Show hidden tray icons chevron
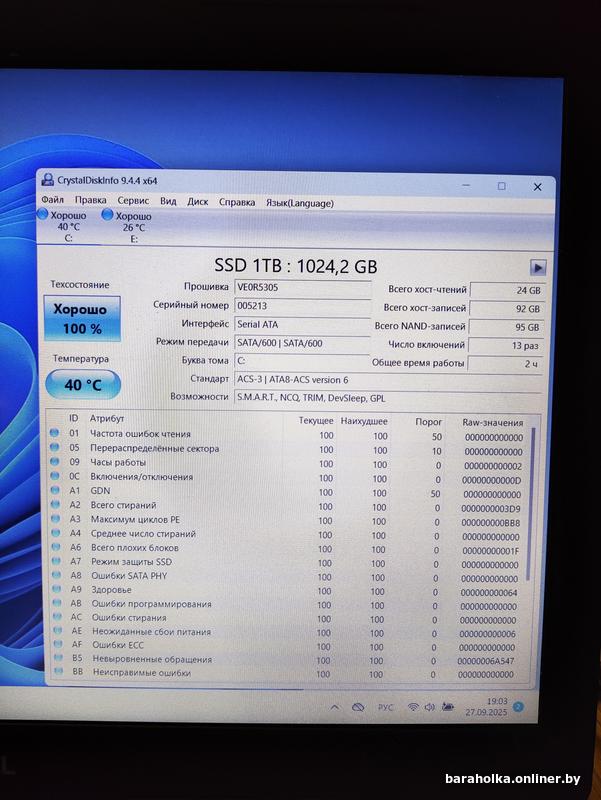 [335, 707]
